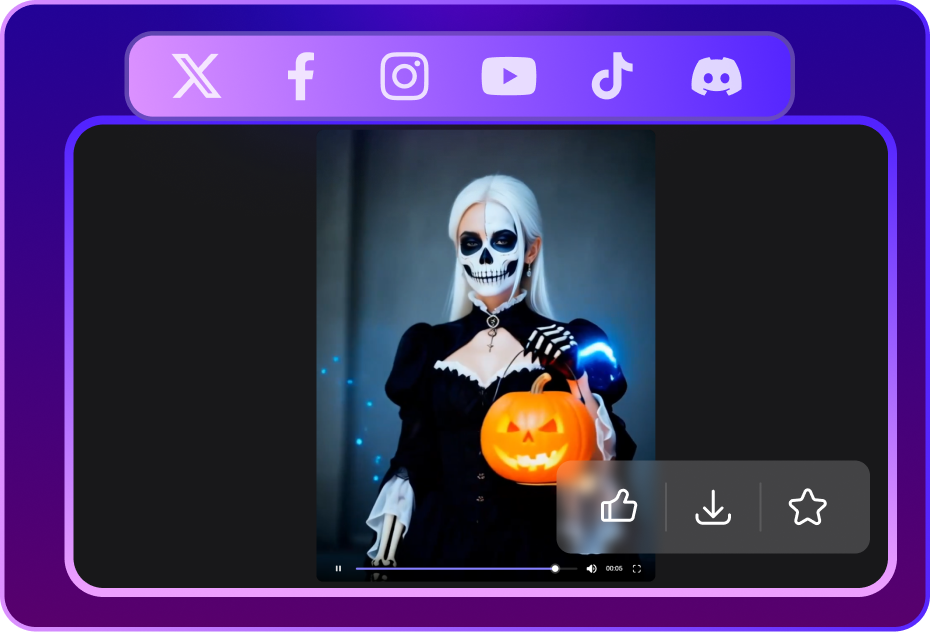The width and height of the screenshot is (930, 632).
Task: Click the Instagram icon in the share bar
Action: [x=404, y=75]
